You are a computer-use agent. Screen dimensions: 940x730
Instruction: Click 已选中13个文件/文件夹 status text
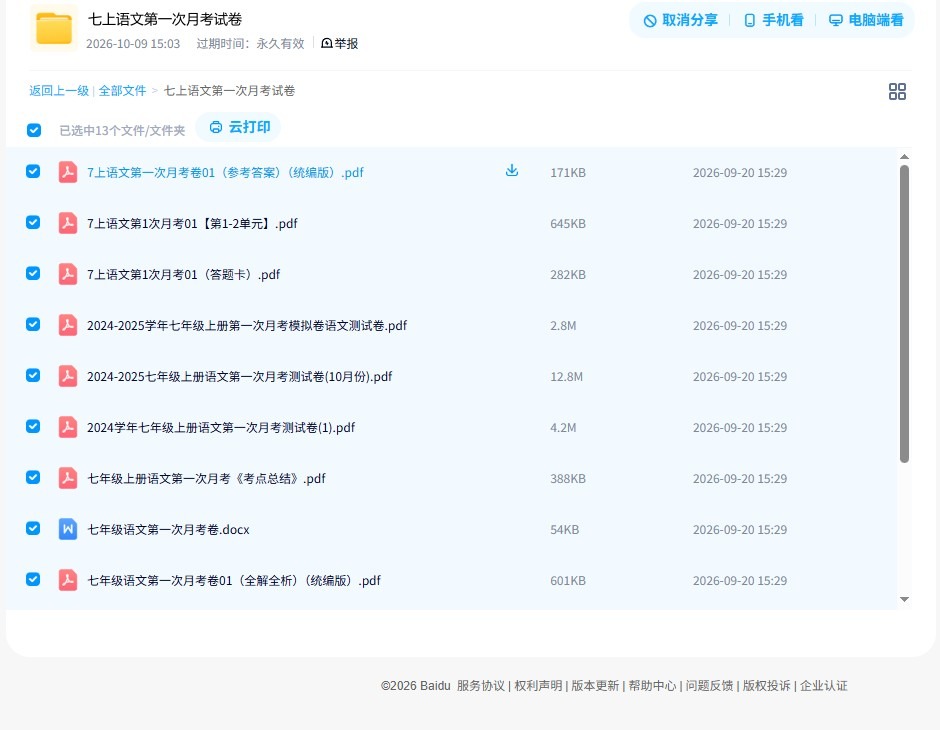tap(122, 131)
